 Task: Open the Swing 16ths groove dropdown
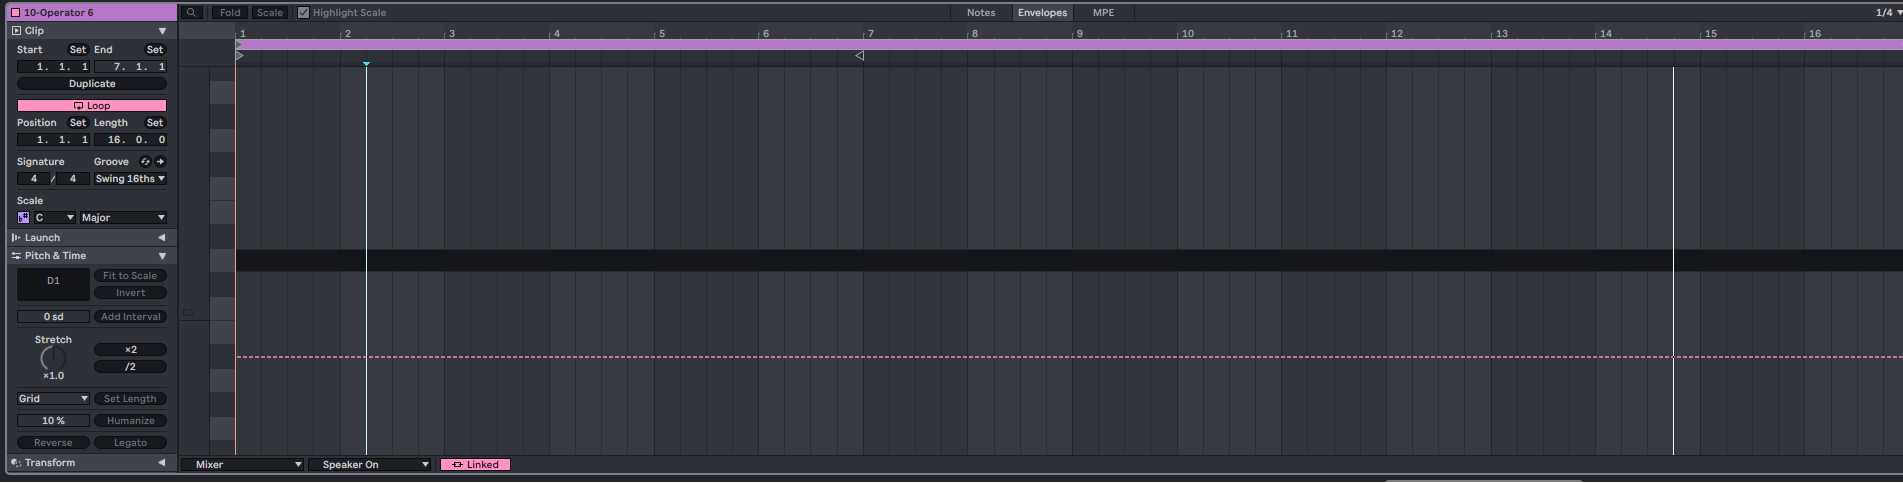click(130, 179)
